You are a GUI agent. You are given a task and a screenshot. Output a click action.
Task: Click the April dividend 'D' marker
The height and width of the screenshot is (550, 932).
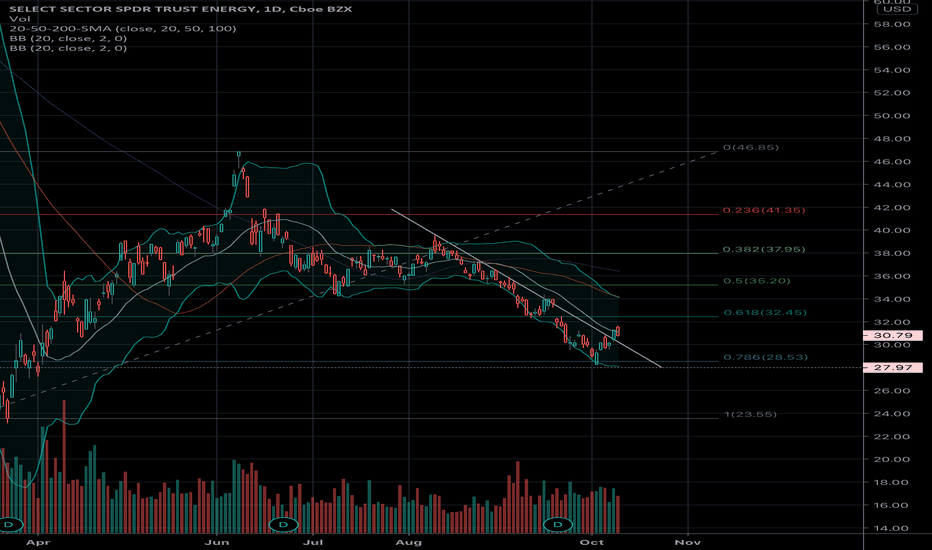[x=10, y=524]
